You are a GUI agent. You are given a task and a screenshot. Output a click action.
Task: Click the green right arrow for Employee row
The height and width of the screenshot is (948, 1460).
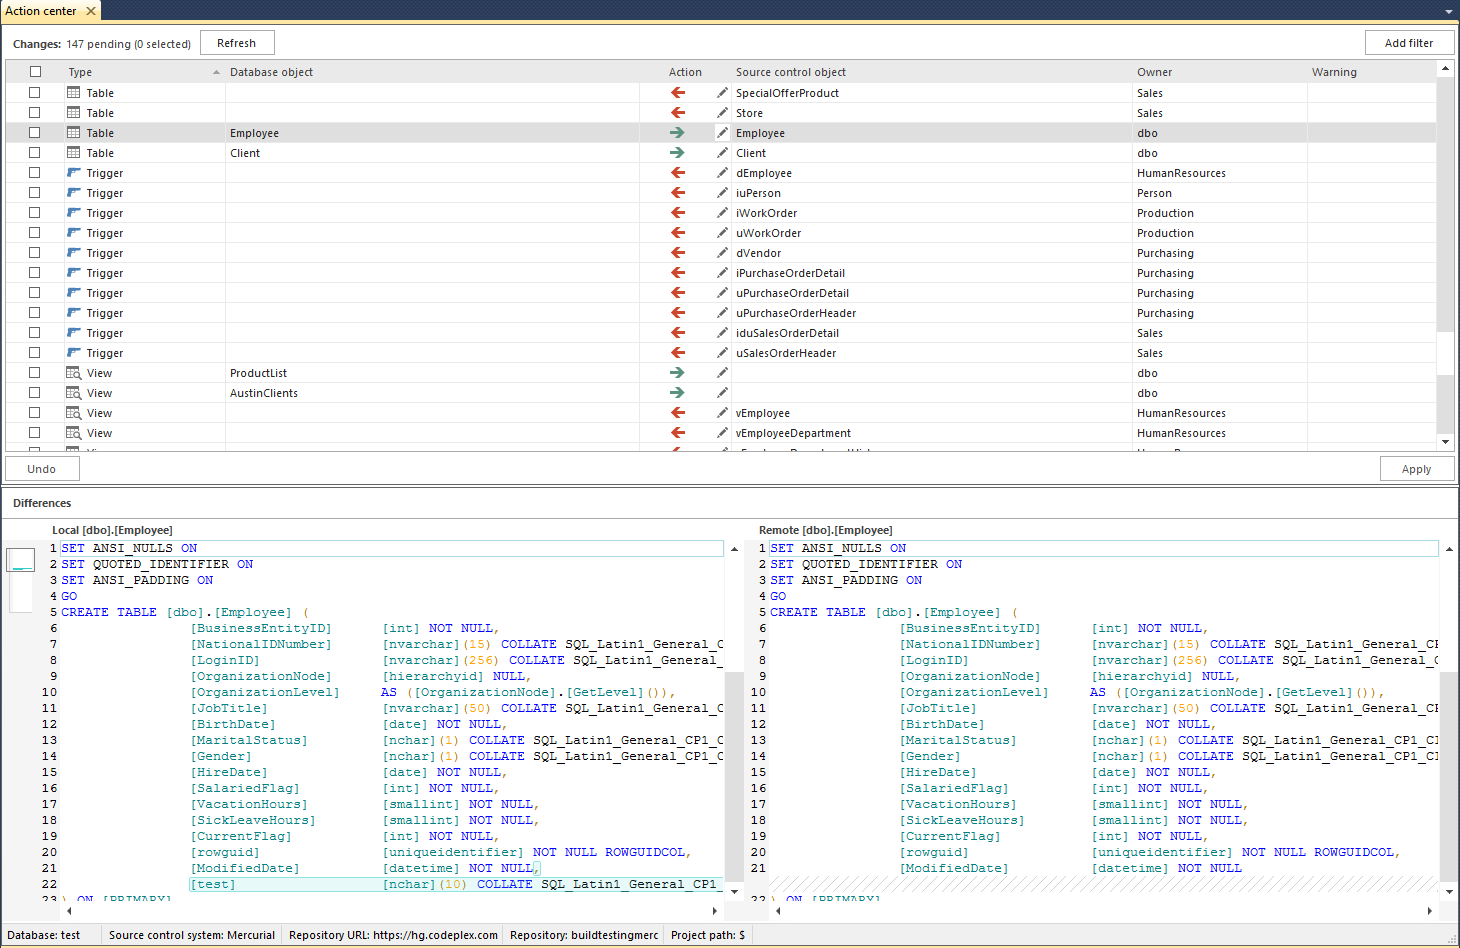point(678,133)
